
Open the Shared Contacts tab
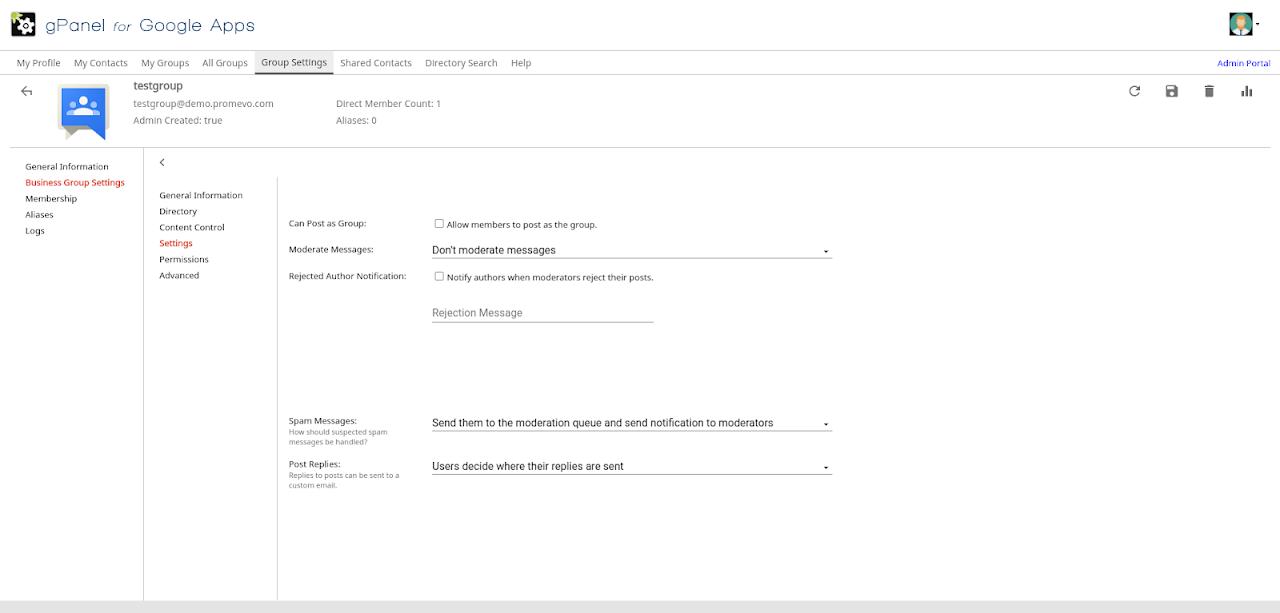coord(375,63)
